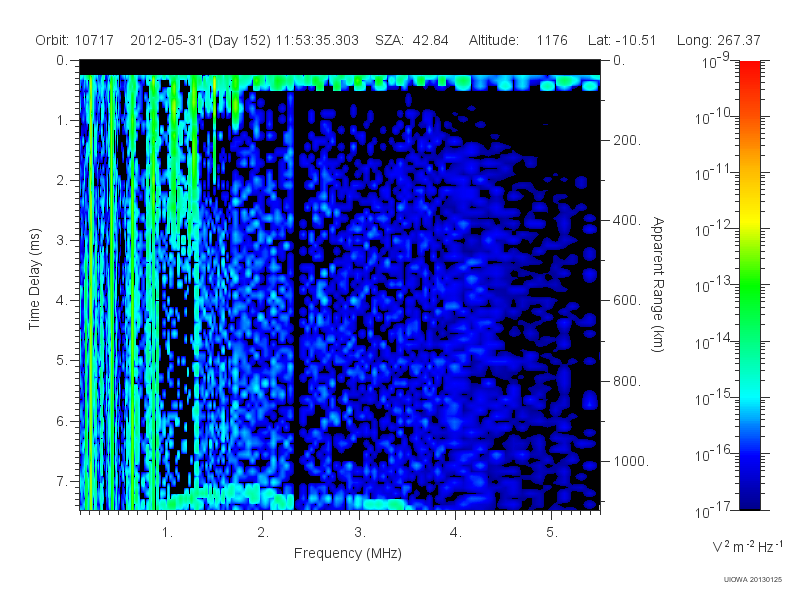
Task: Click the '10^-16' color scale label
Action: click(x=712, y=454)
